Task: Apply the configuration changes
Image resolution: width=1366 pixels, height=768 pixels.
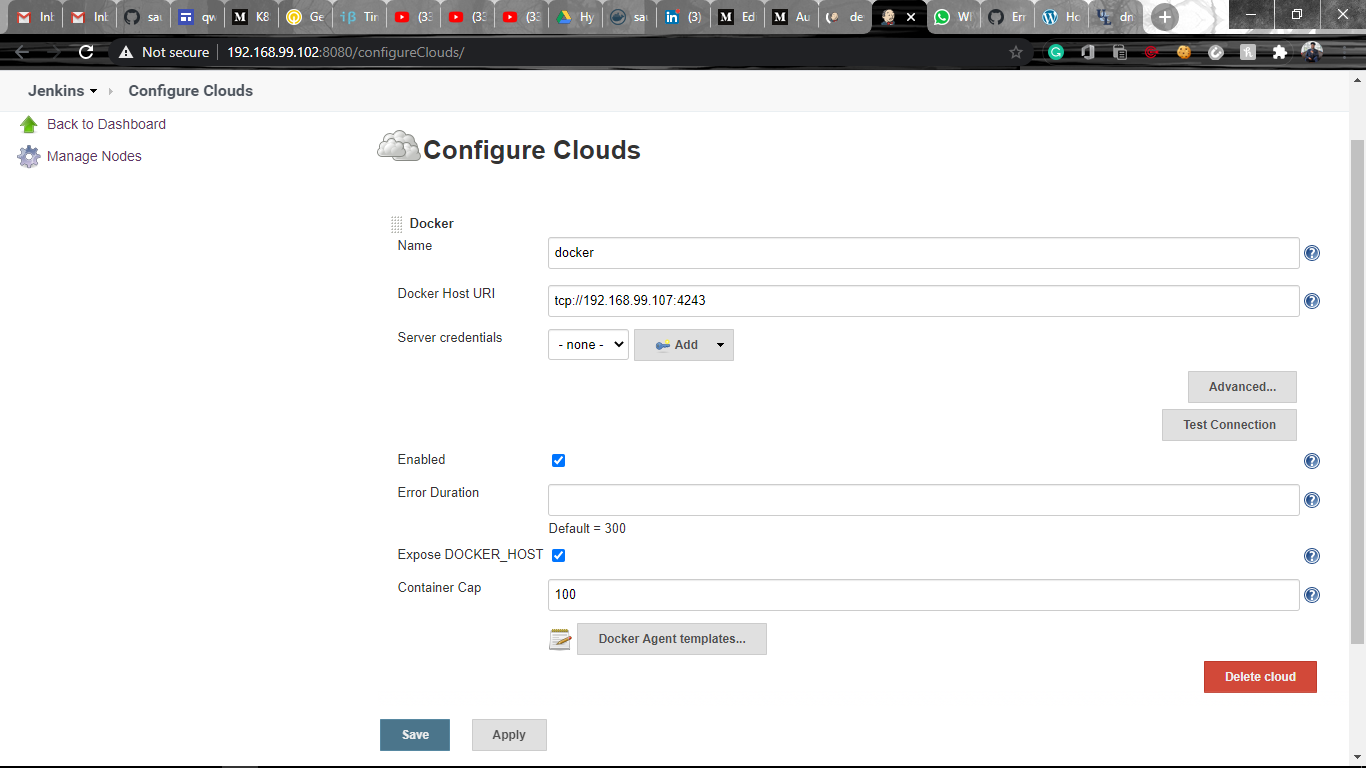Action: [509, 735]
